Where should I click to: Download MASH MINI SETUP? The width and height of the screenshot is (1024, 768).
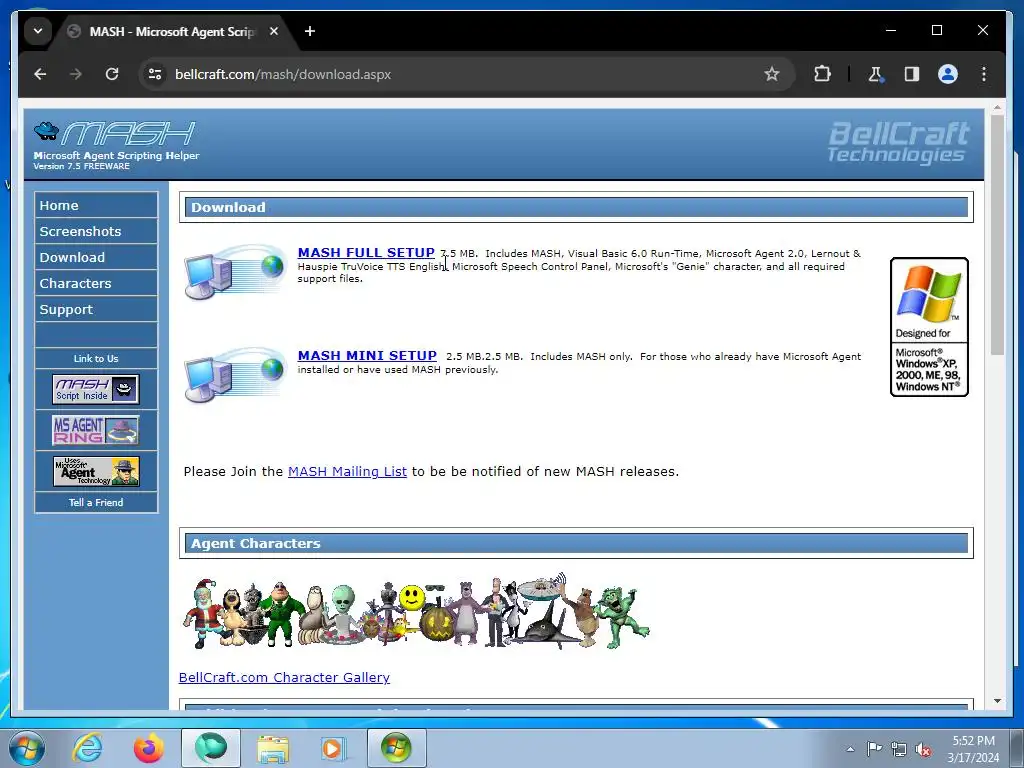(367, 356)
